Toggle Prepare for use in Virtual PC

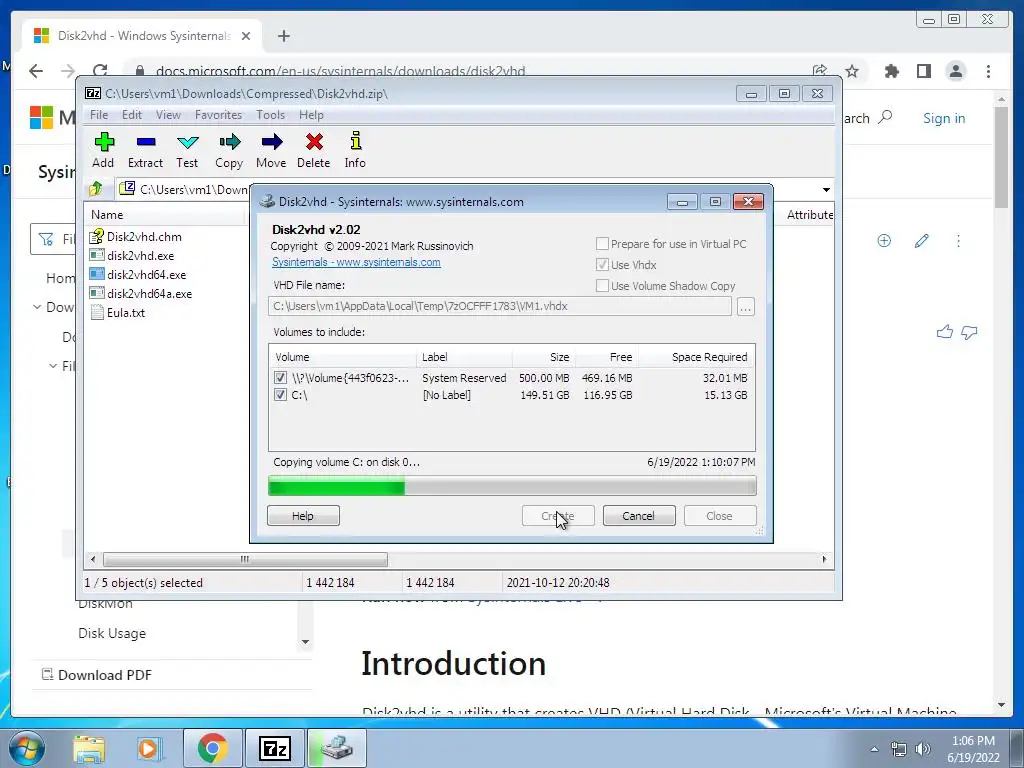click(x=602, y=244)
